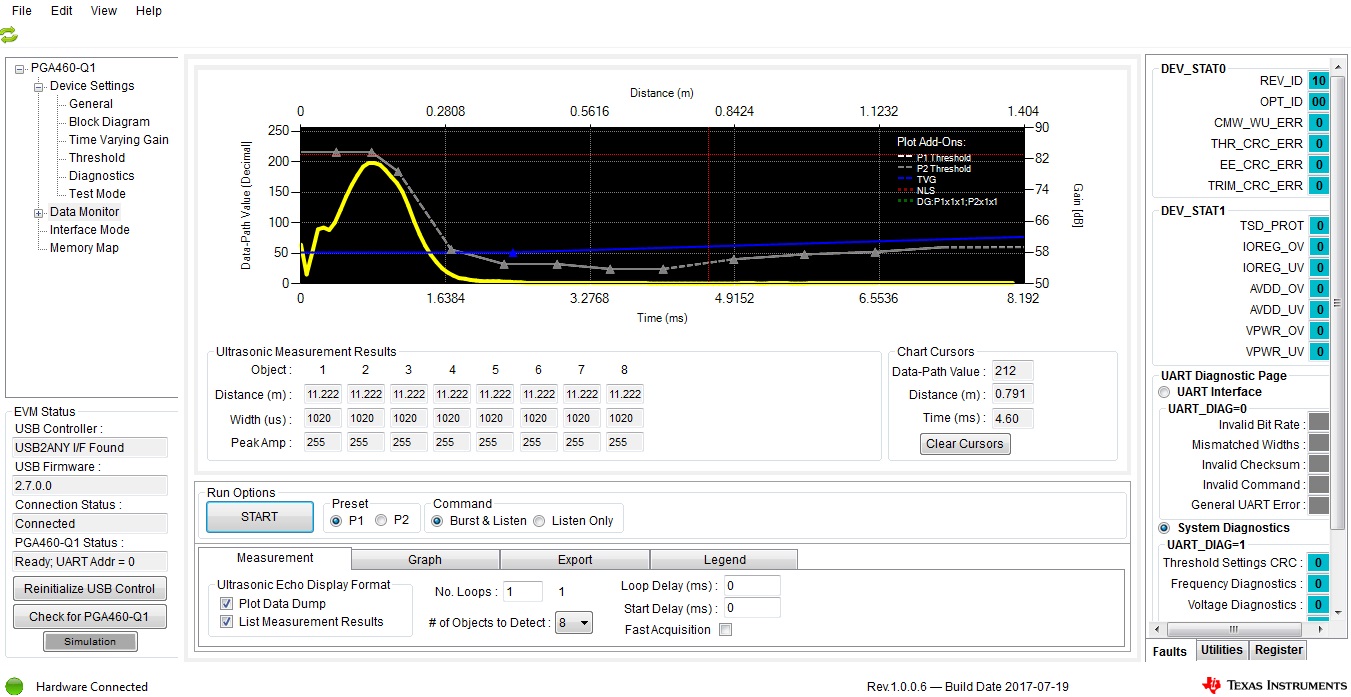Image resolution: width=1351 pixels, height=697 pixels.
Task: Click the "Connected" connection status text
Action: pyautogui.click(x=90, y=523)
